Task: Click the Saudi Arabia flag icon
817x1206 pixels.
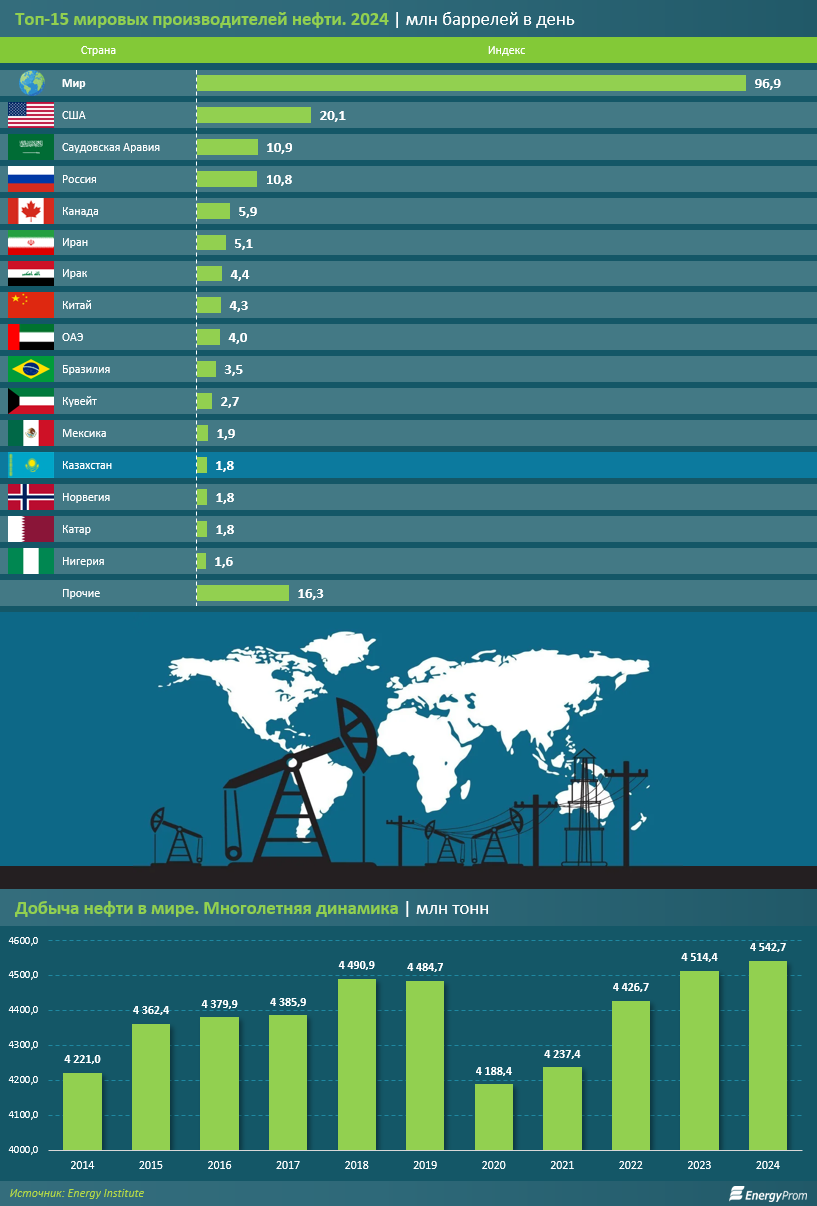Action: [x=31, y=147]
